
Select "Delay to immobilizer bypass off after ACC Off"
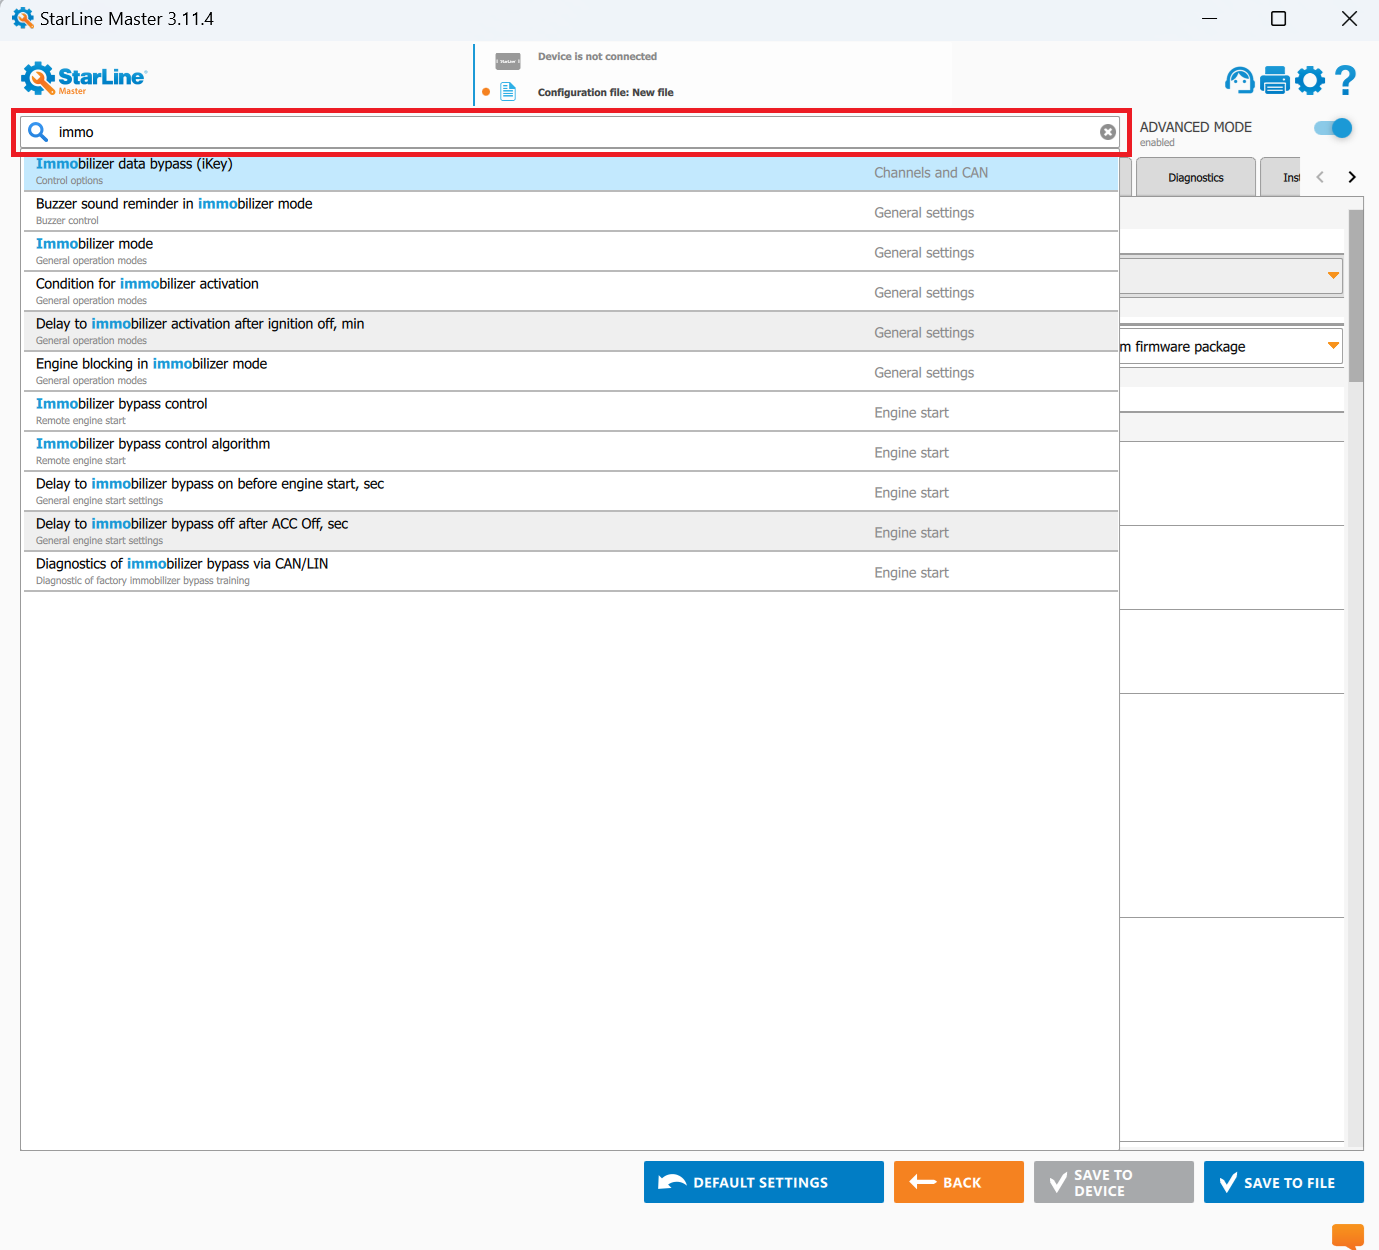tap(571, 532)
